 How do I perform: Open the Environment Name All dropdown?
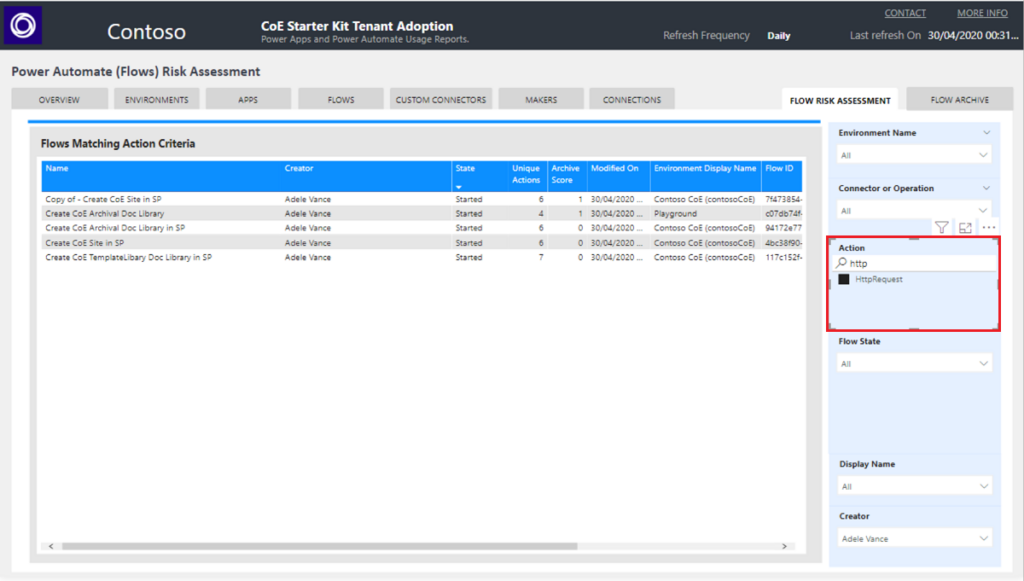coord(914,155)
